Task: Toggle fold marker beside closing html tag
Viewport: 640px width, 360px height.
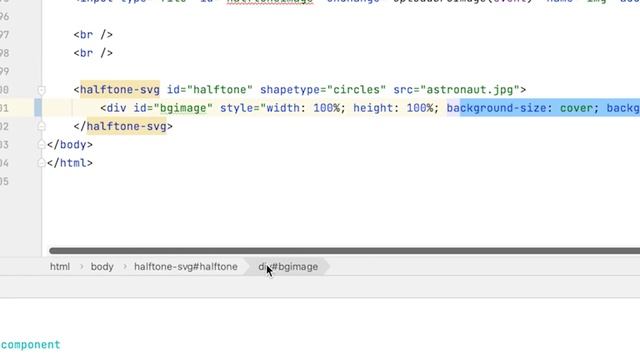Action: [x=41, y=163]
